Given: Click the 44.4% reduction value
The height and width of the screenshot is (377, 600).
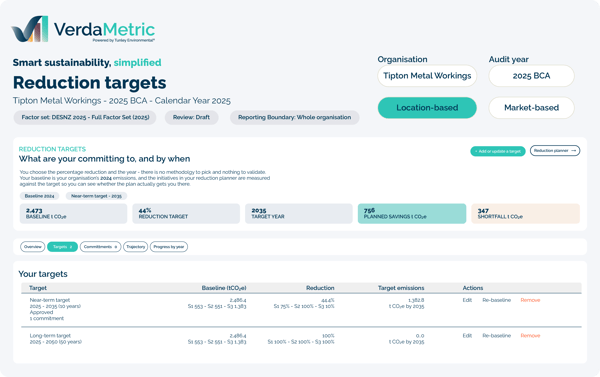Looking at the screenshot, I should click(328, 300).
